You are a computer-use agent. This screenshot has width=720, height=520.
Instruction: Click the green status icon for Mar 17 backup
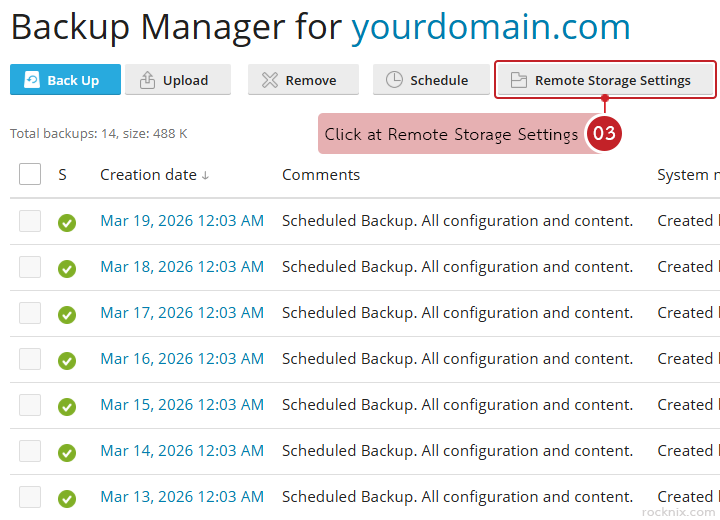tap(67, 314)
